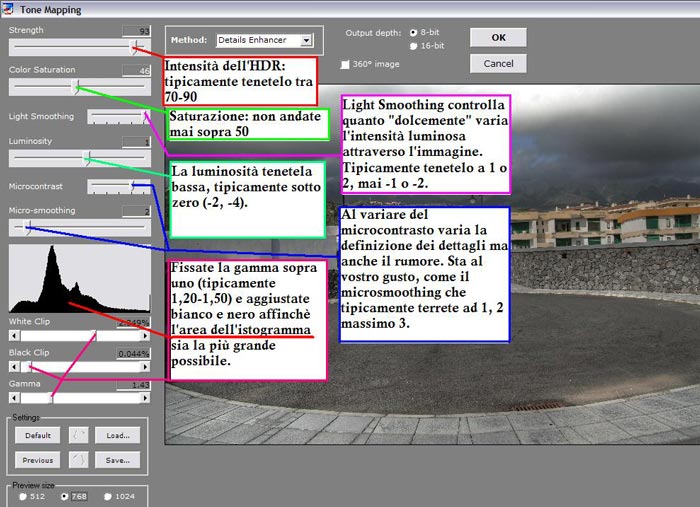Reset settings with the Default button

(x=38, y=435)
